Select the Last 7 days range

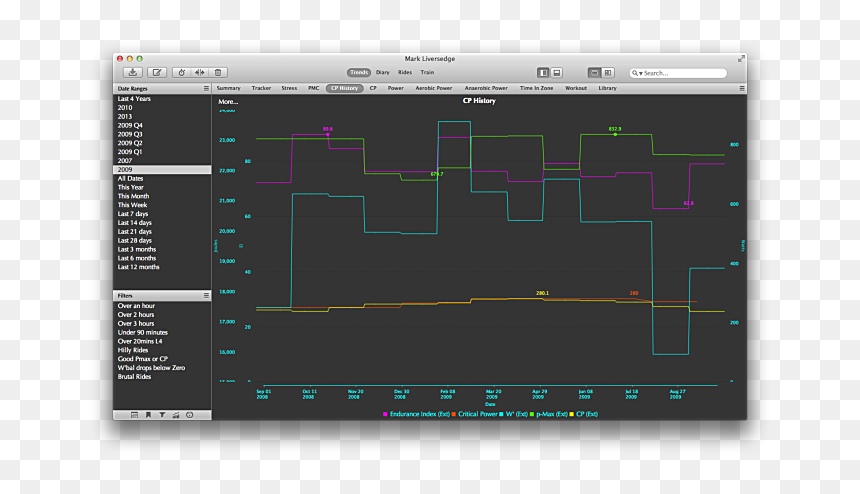point(162,214)
